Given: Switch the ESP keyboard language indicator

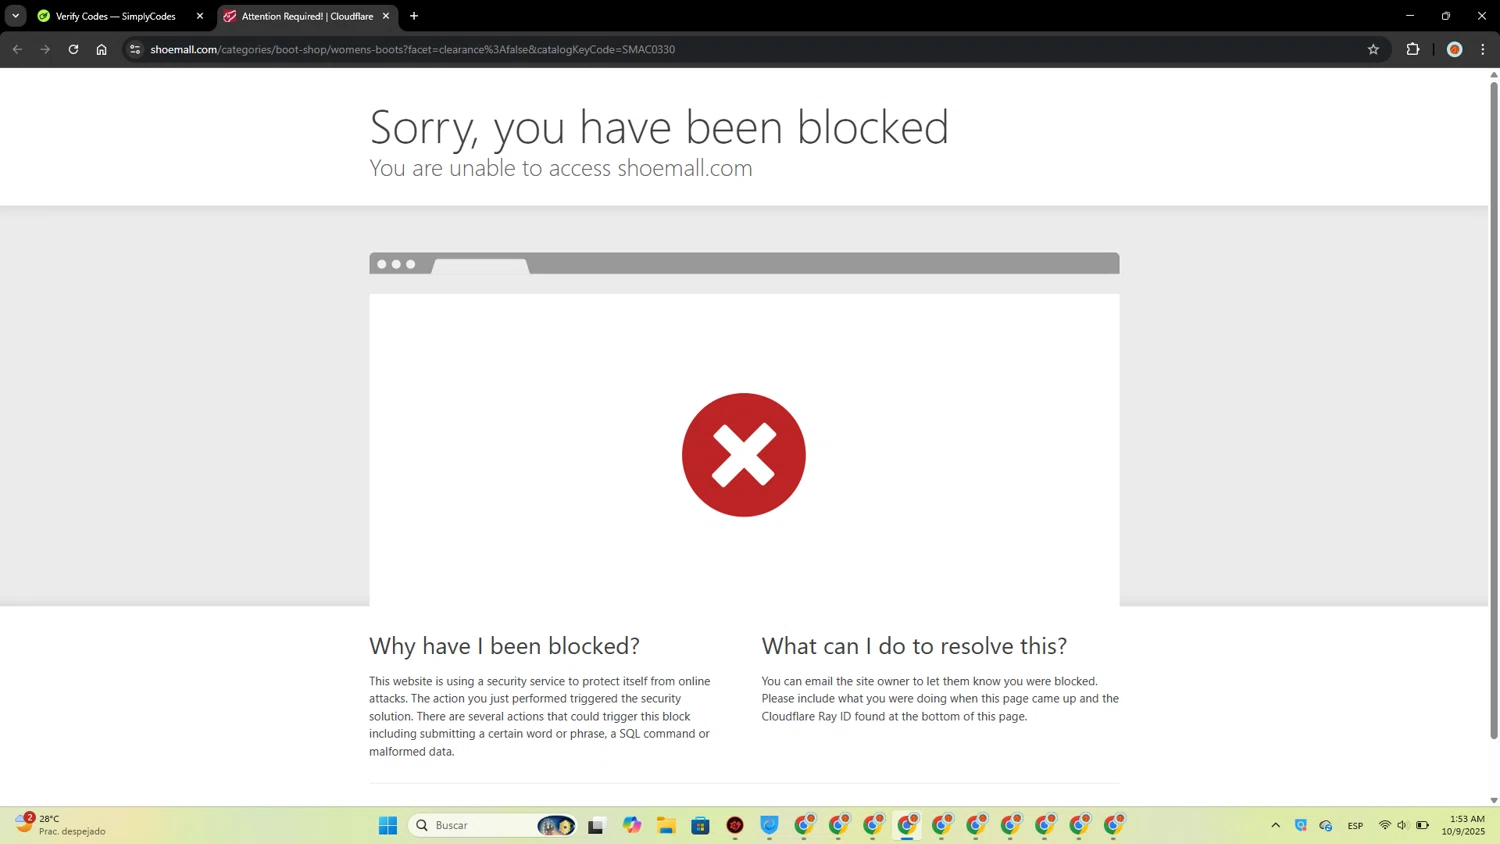Looking at the screenshot, I should pos(1356,825).
